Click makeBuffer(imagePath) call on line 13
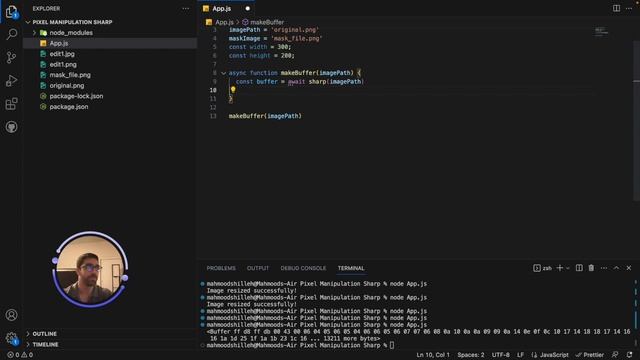The width and height of the screenshot is (640, 360). [x=265, y=116]
